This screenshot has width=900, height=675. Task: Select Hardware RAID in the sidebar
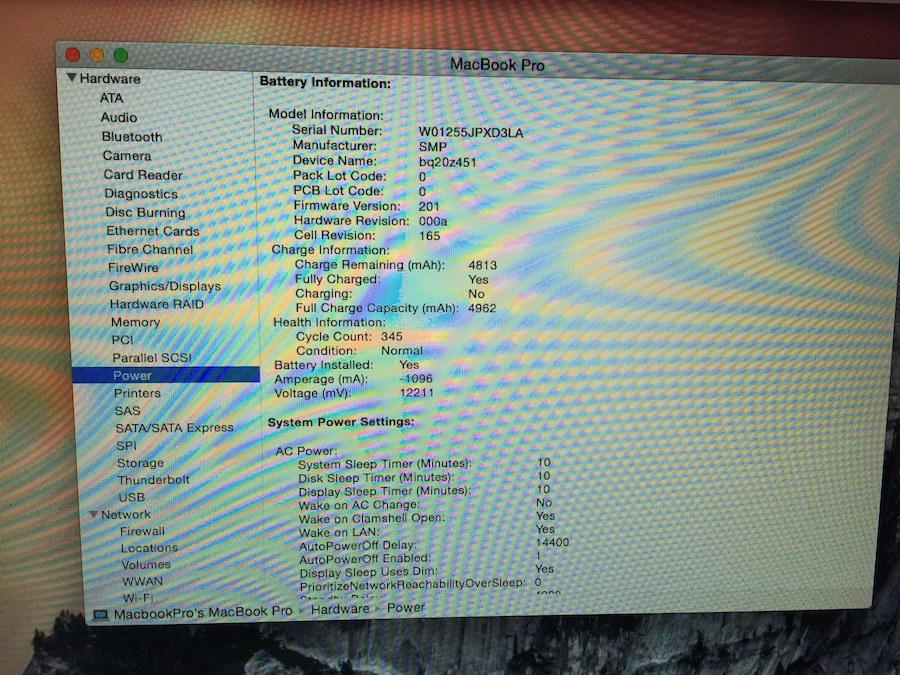click(x=157, y=304)
